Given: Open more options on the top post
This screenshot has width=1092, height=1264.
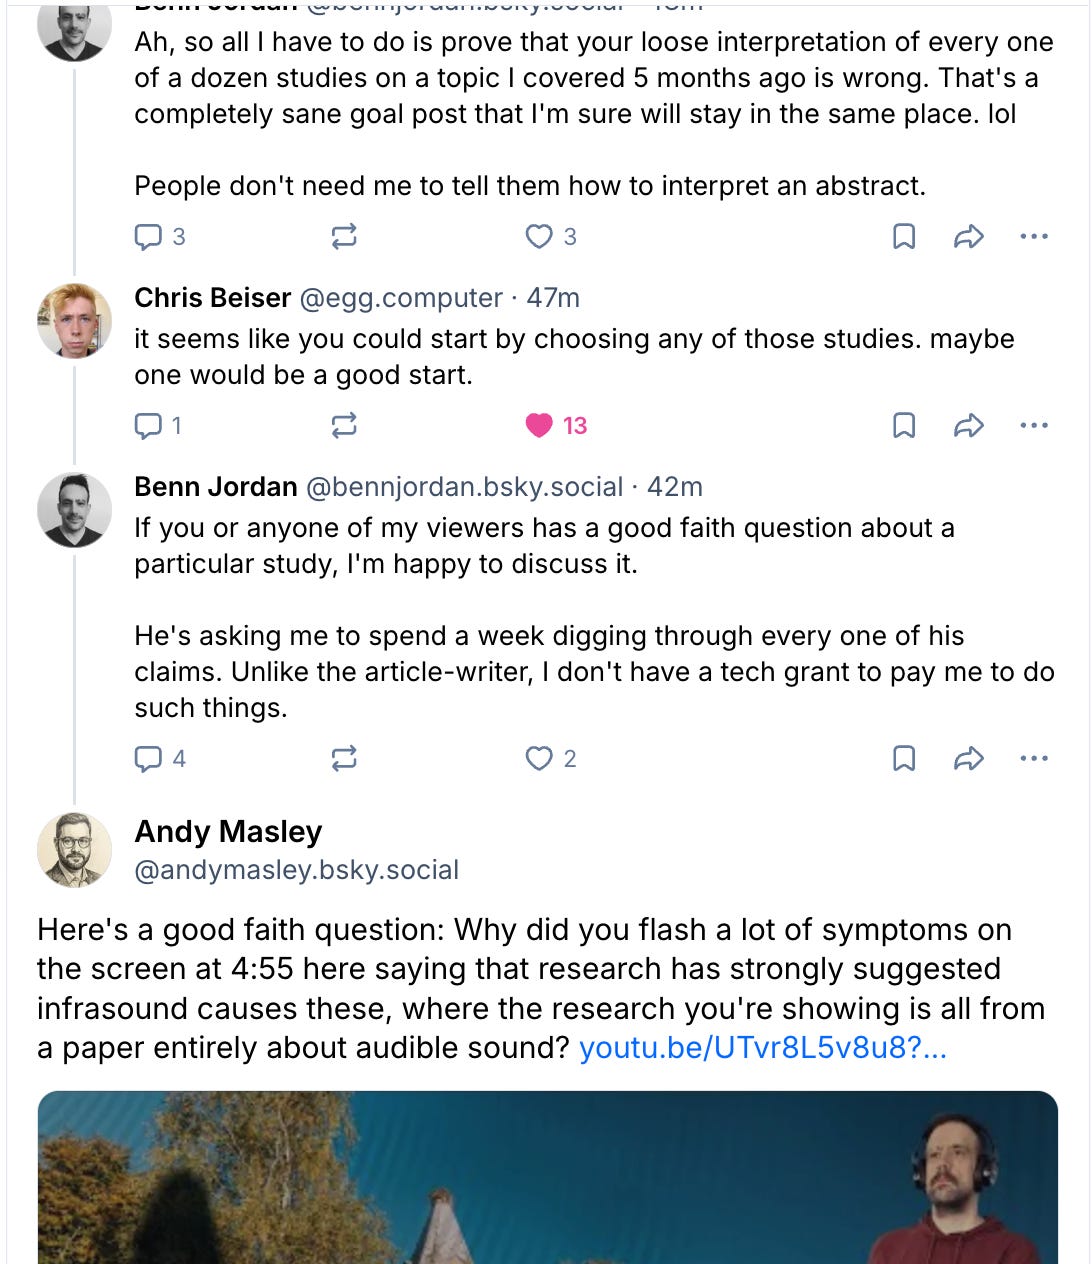Looking at the screenshot, I should pyautogui.click(x=1033, y=237).
